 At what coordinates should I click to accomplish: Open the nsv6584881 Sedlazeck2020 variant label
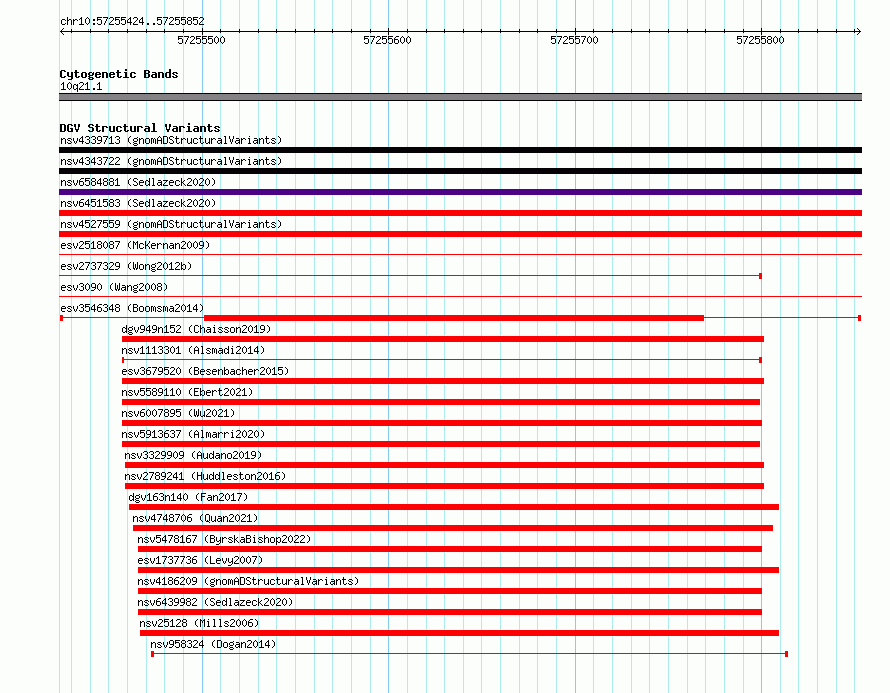pos(138,182)
